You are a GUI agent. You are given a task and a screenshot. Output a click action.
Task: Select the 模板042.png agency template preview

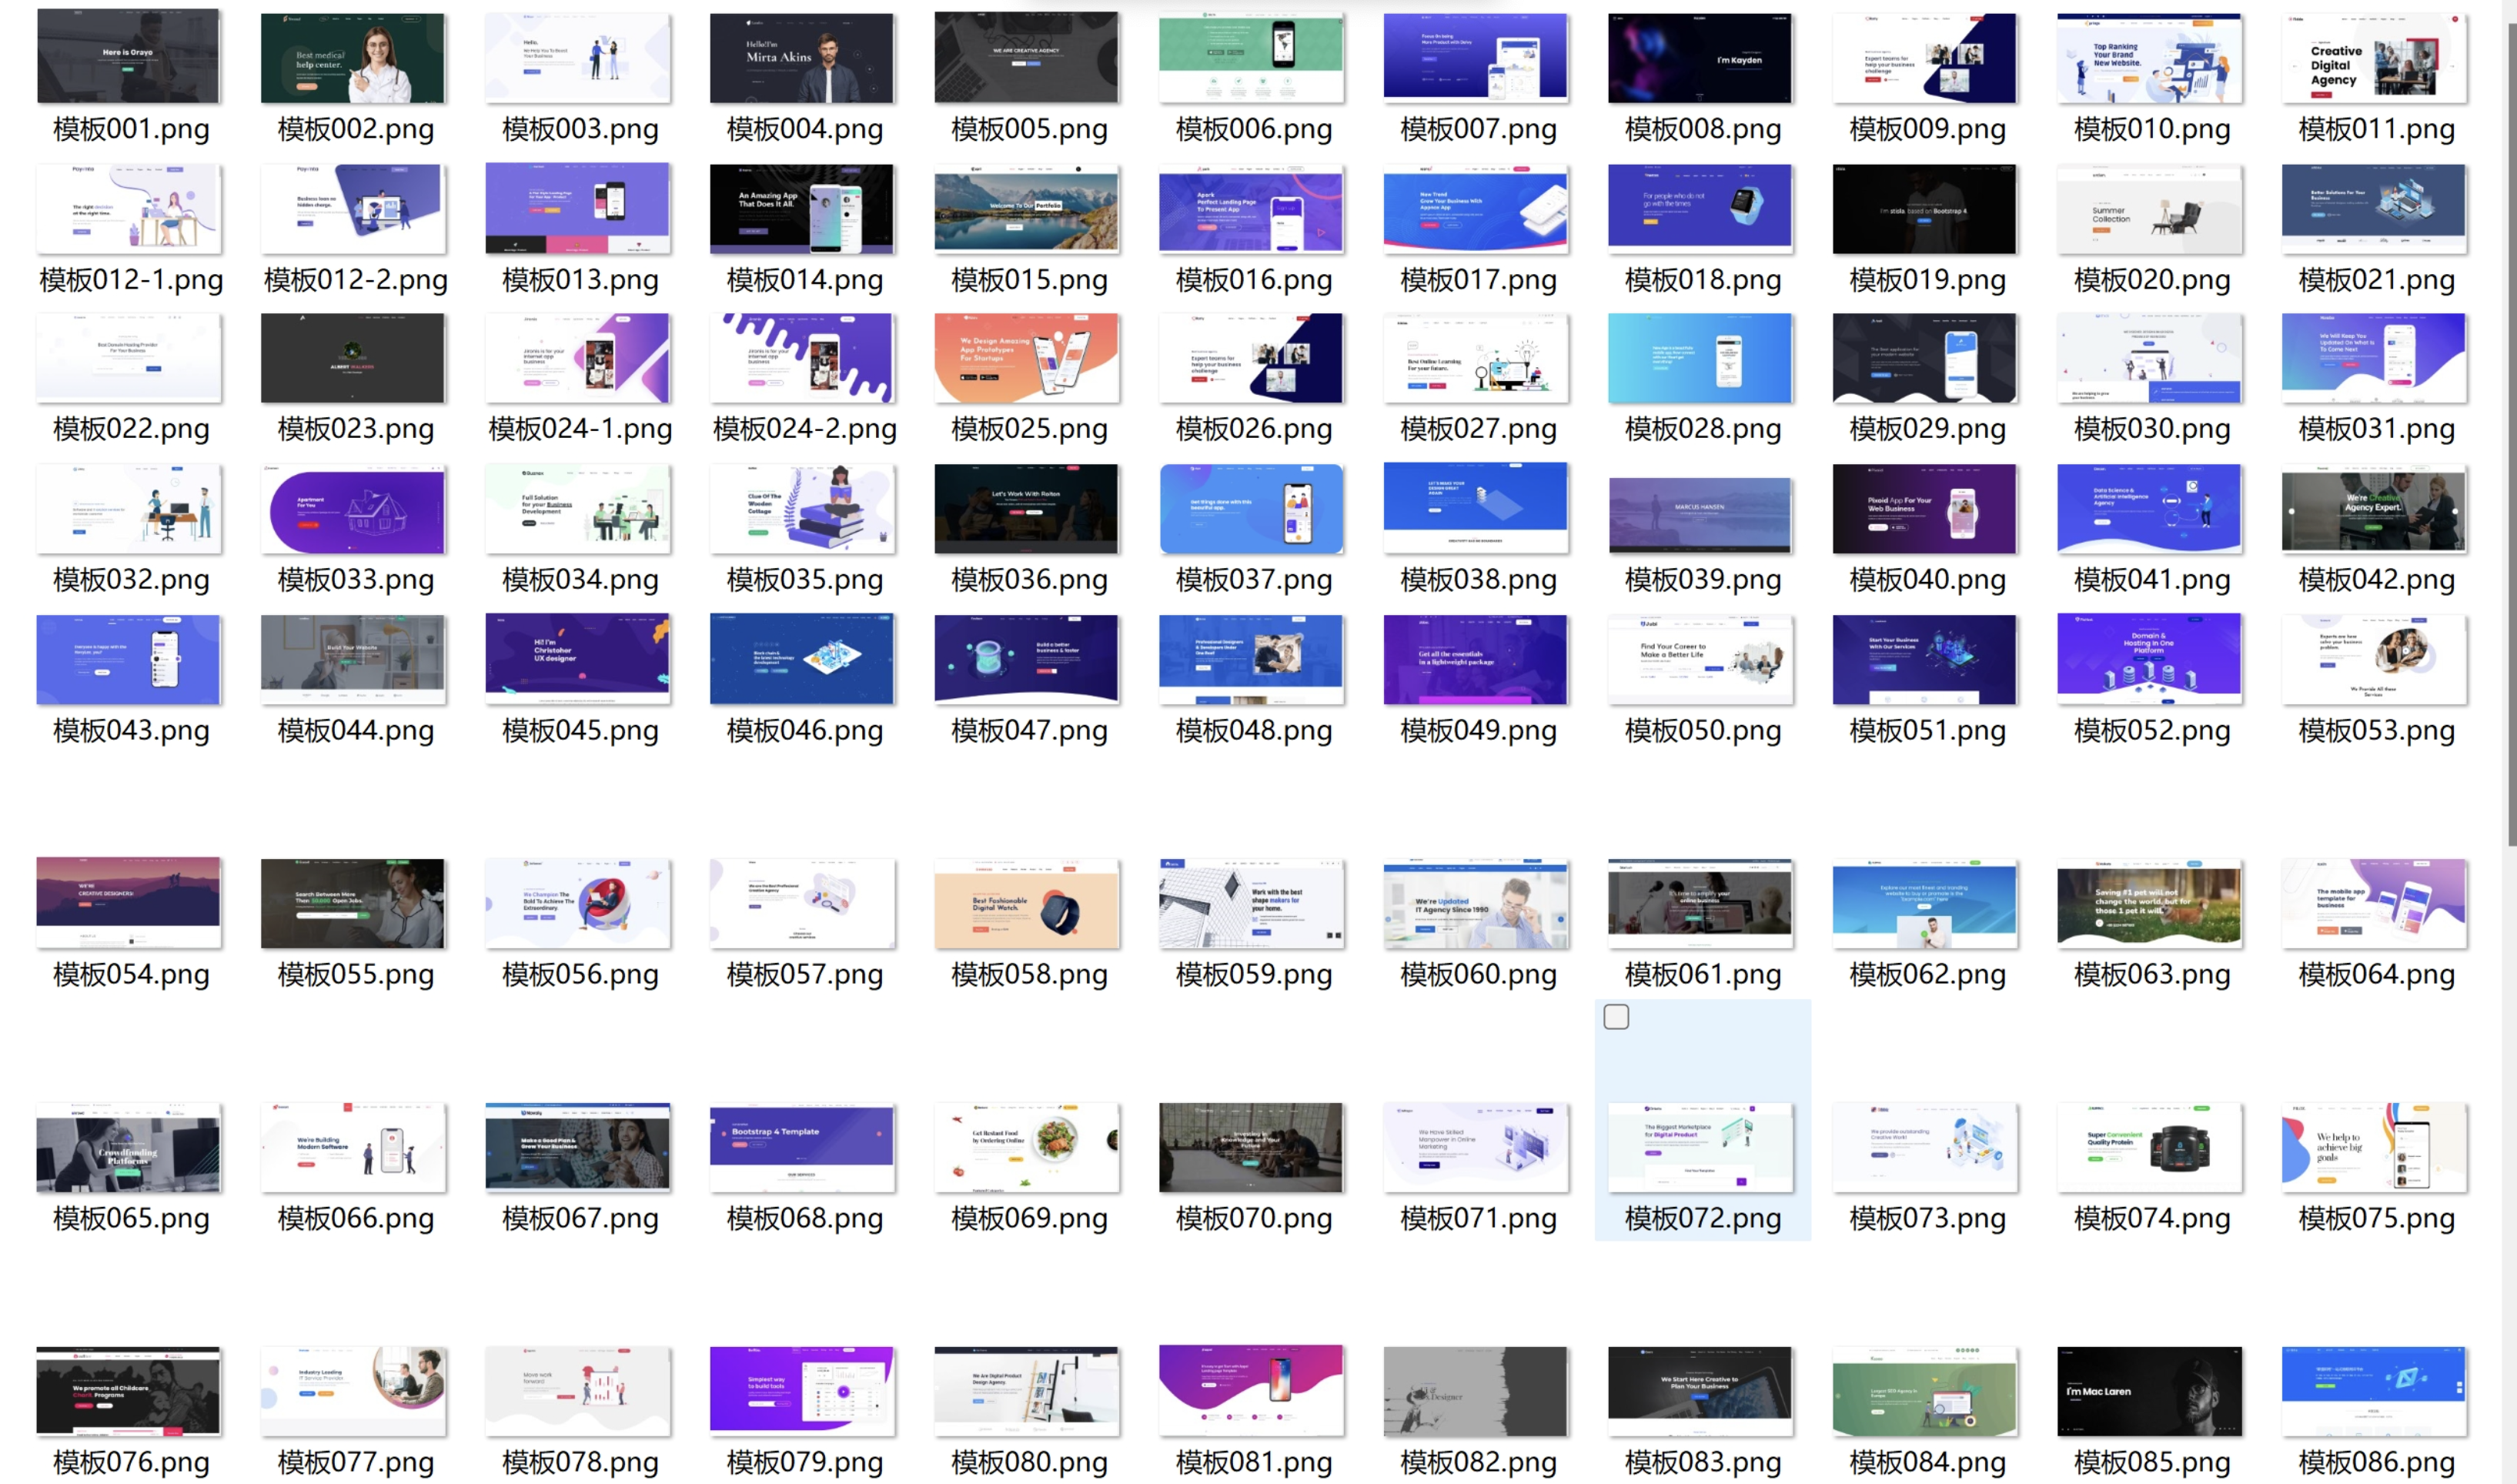2375,509
